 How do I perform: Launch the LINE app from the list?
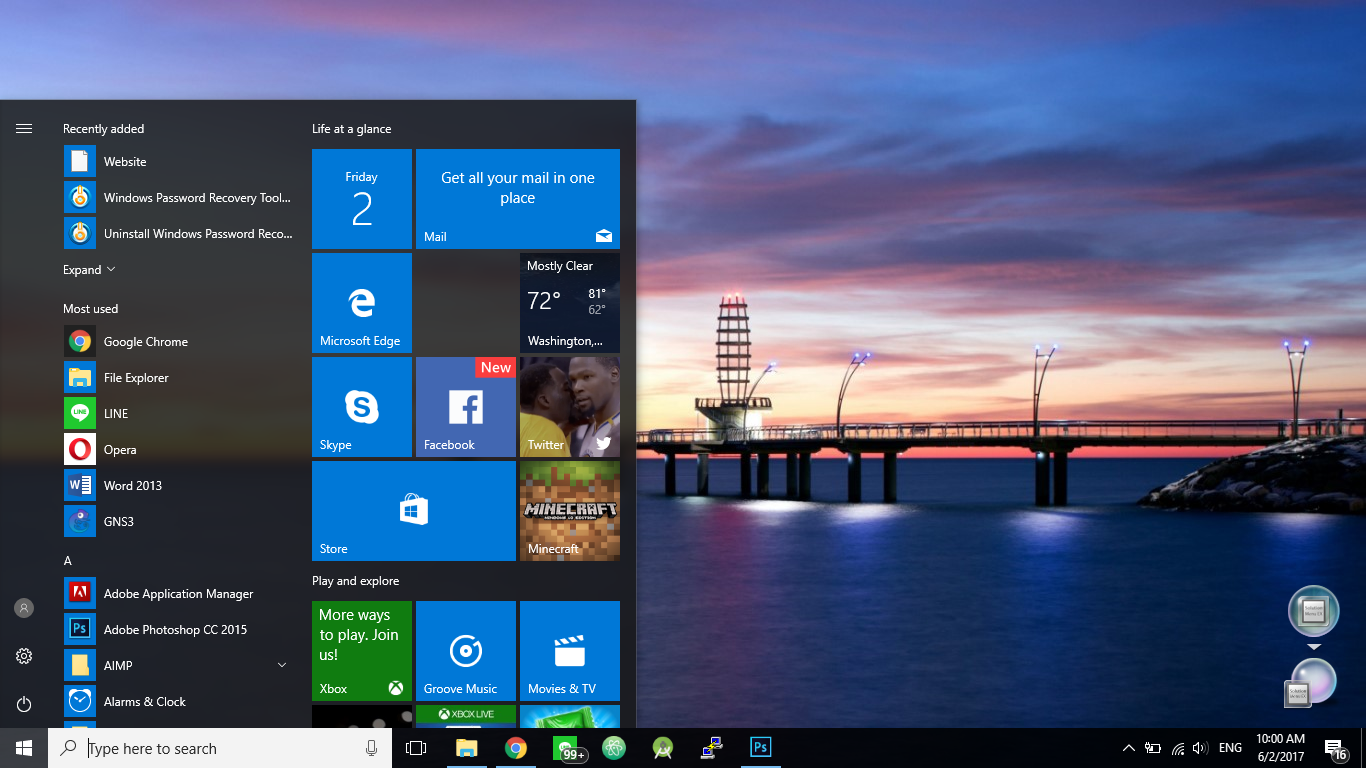pos(115,414)
